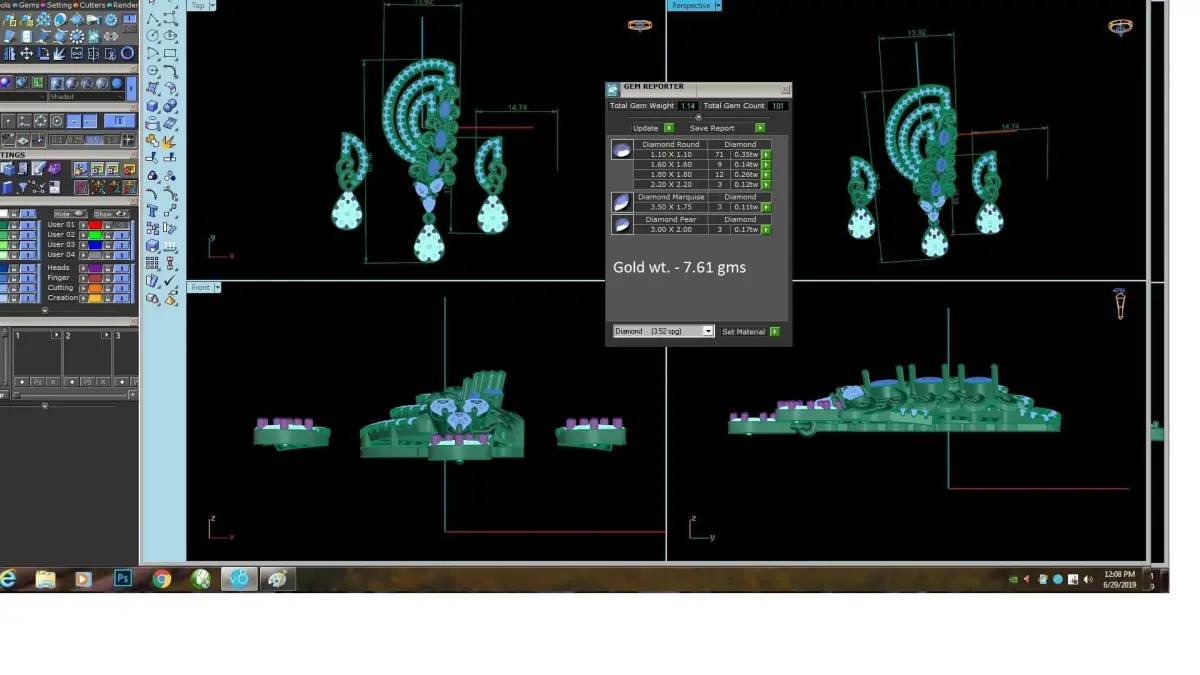Toggle visibility of Finger layer

(x=121, y=278)
